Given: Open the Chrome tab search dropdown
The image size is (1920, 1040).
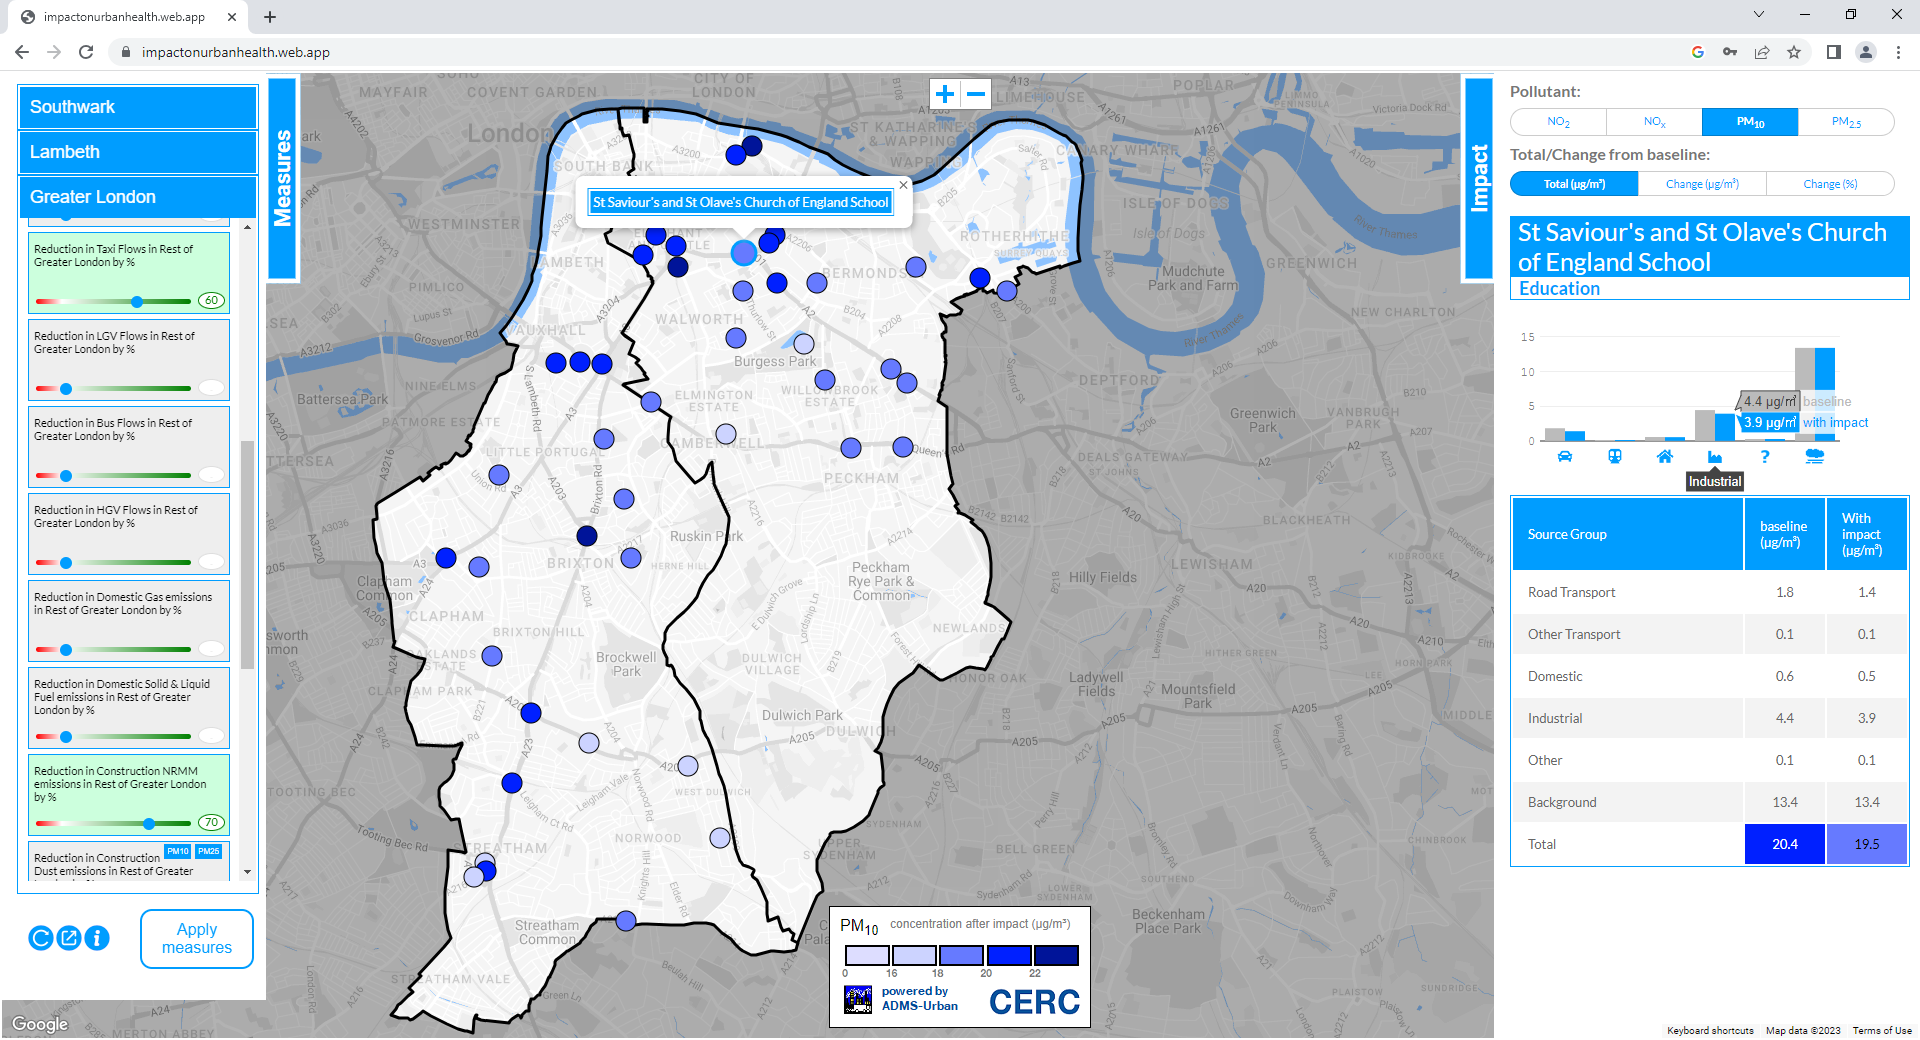Looking at the screenshot, I should tap(1759, 15).
